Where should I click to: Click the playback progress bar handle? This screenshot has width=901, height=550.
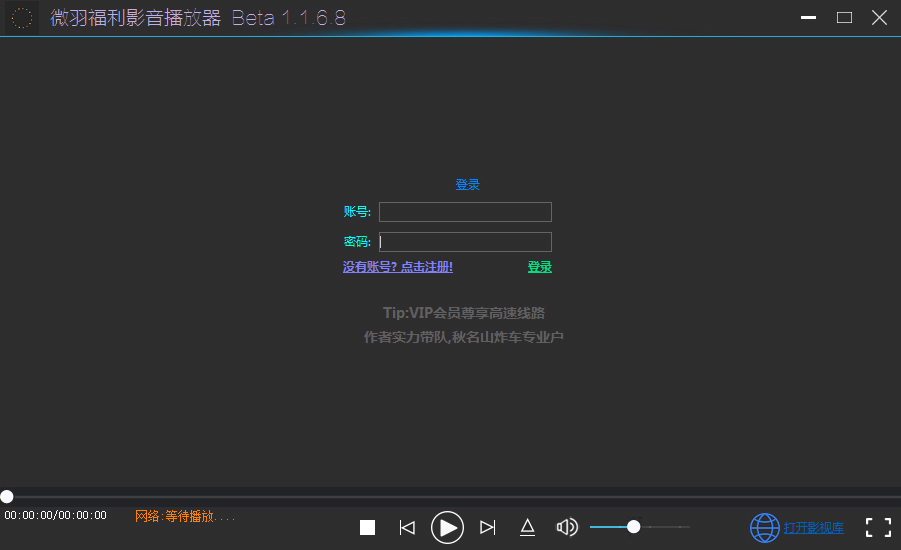[7, 496]
